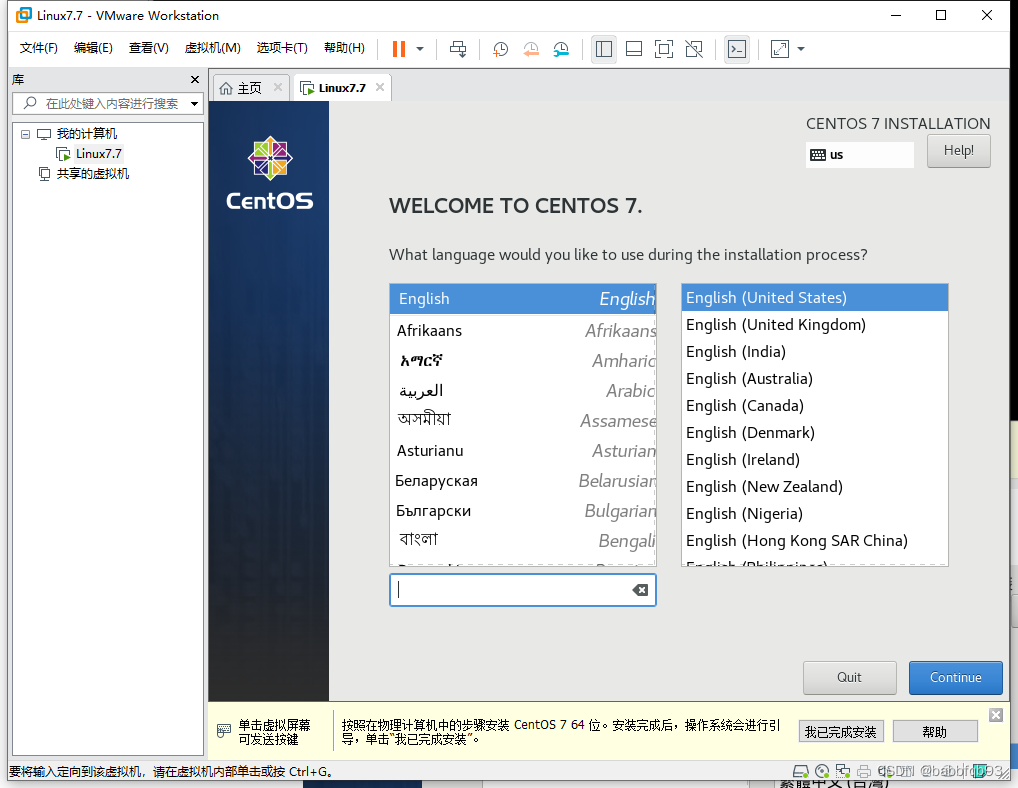The width and height of the screenshot is (1018, 788).
Task: Open the 查看(V) menu
Action: point(148,48)
